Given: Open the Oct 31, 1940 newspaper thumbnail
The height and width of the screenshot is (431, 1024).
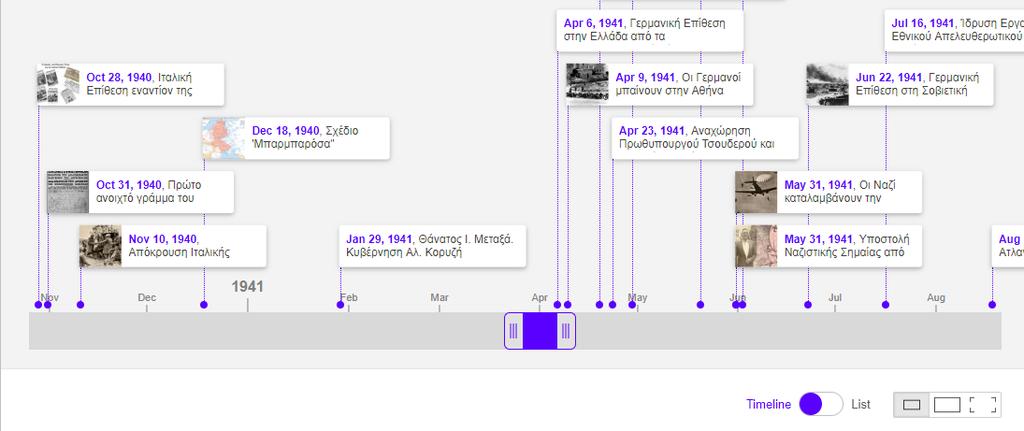Looking at the screenshot, I should (68, 192).
